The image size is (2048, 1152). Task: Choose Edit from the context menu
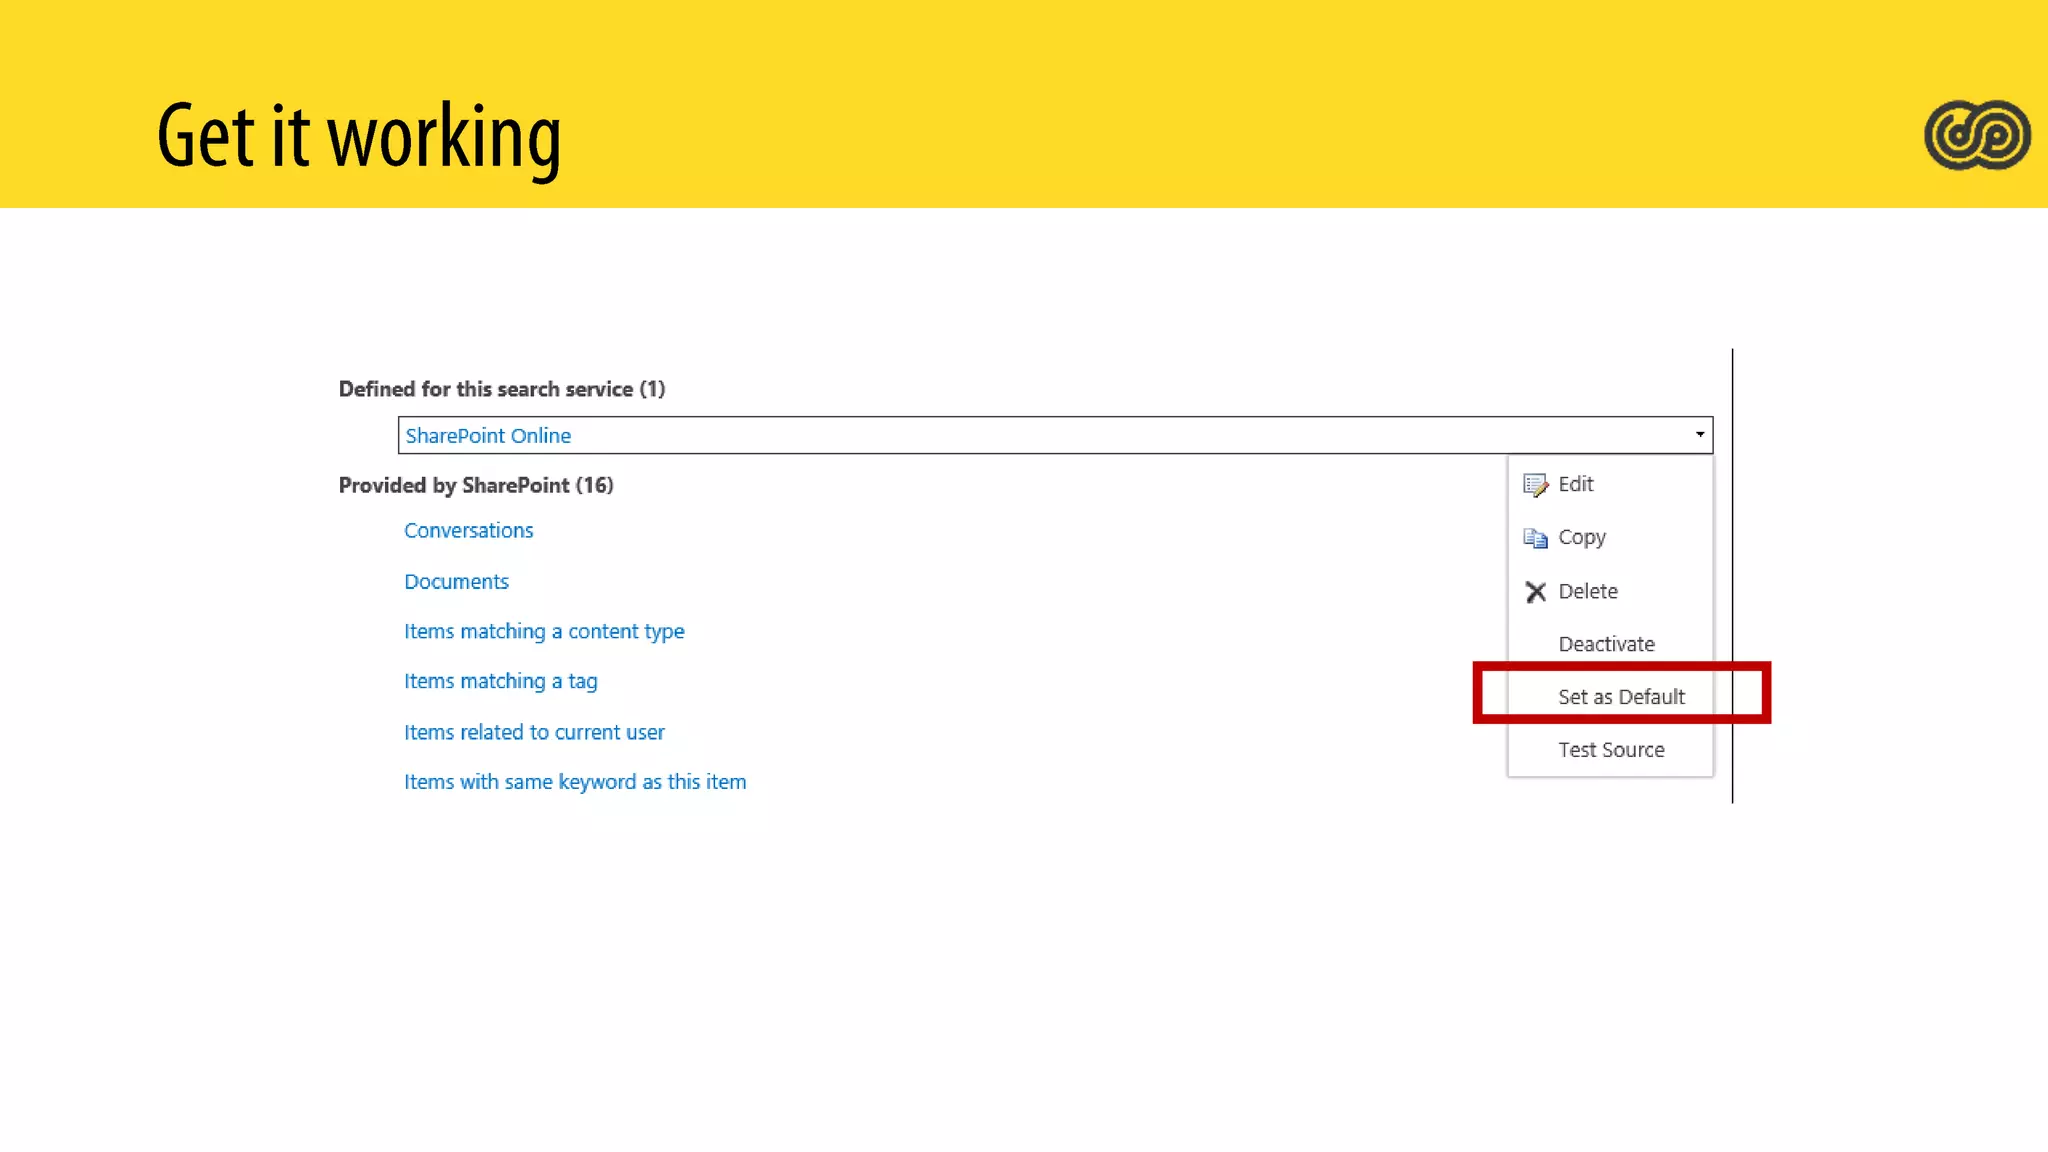(1576, 484)
